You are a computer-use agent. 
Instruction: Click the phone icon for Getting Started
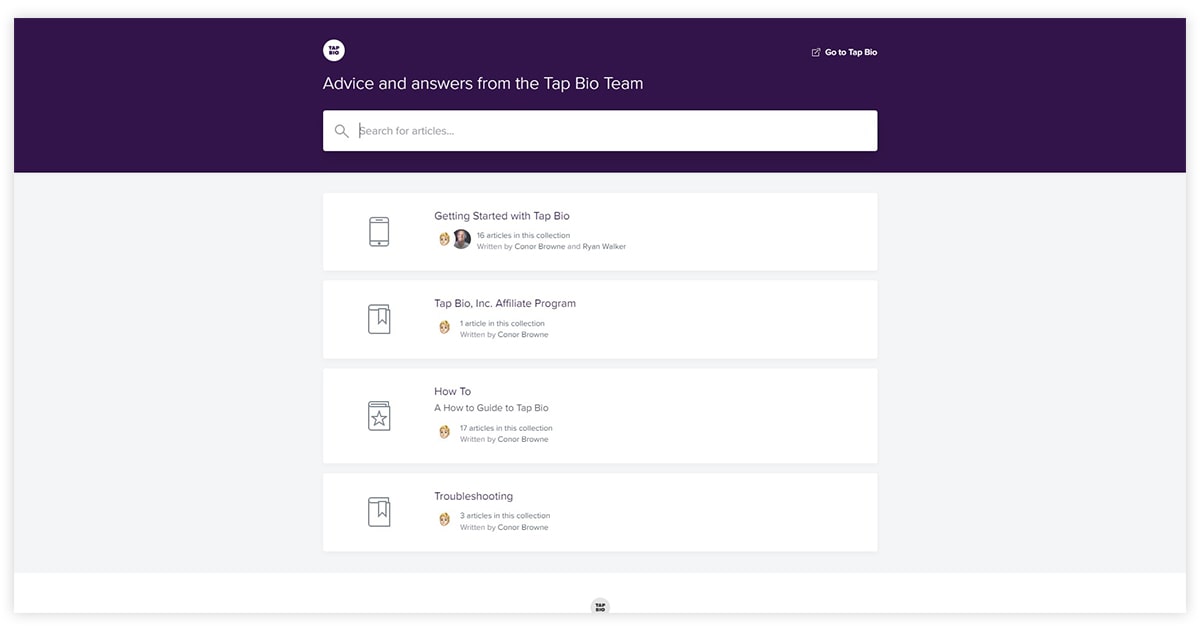point(379,231)
